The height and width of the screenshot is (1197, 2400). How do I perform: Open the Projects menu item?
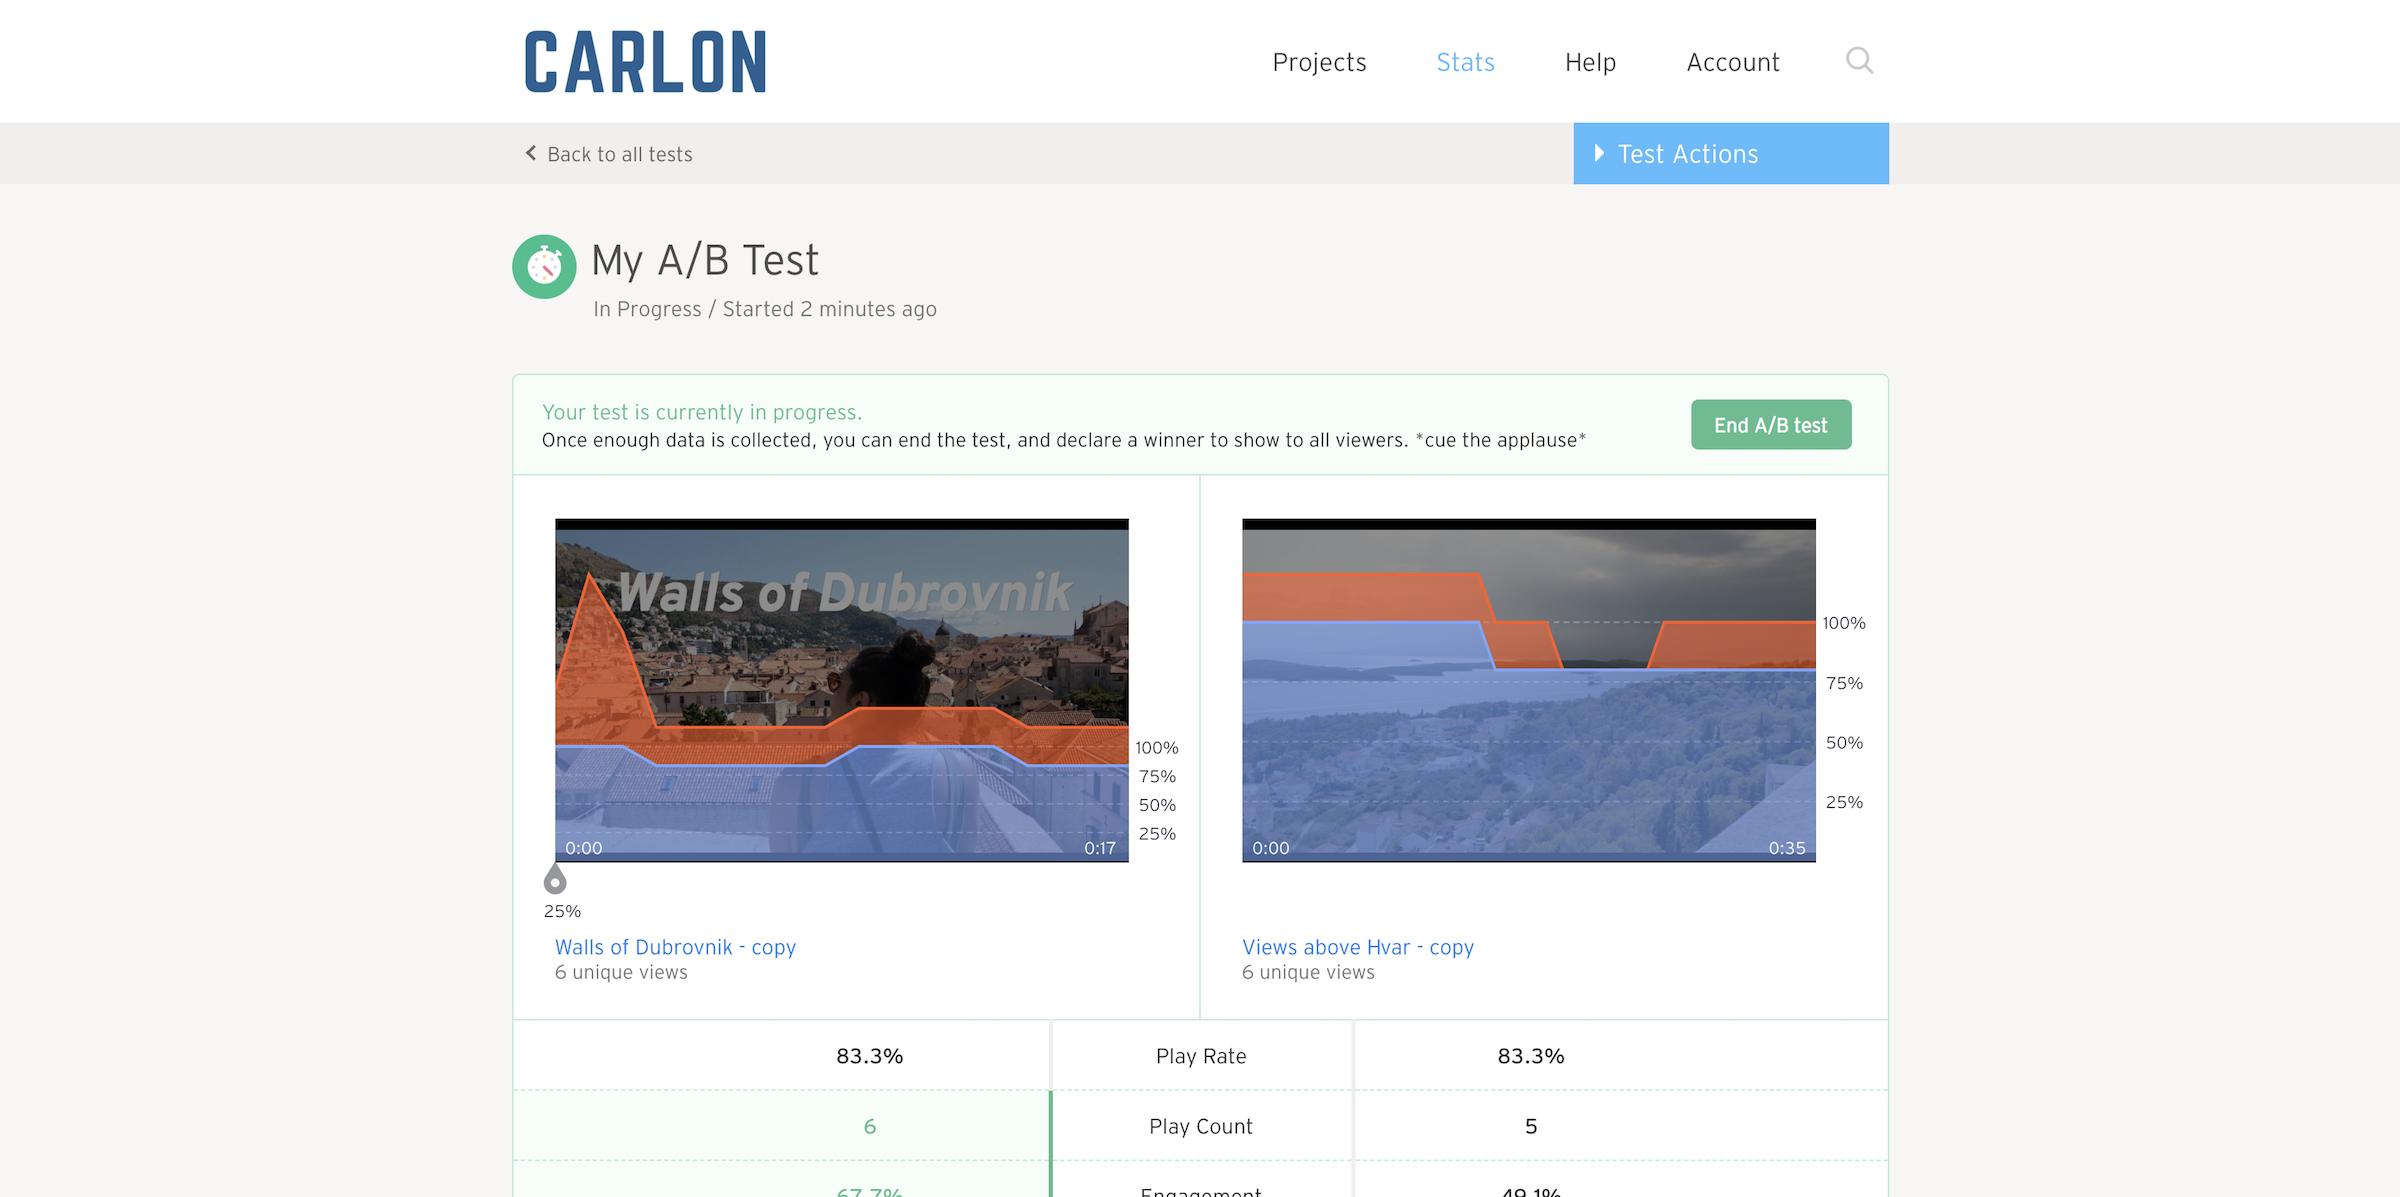[x=1318, y=62]
